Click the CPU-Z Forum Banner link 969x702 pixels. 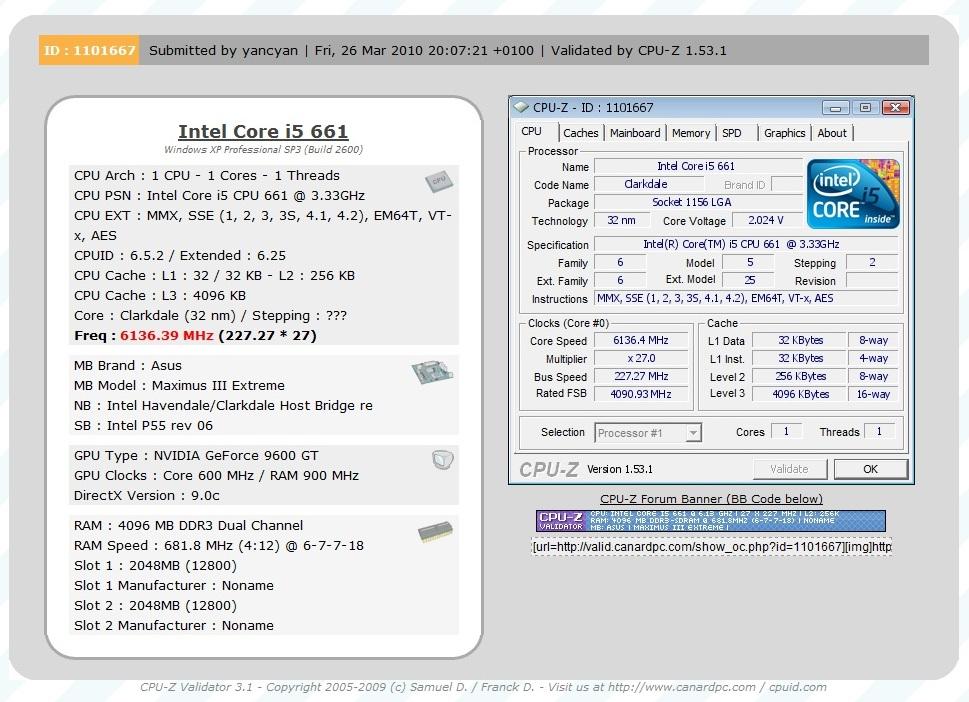(x=711, y=499)
